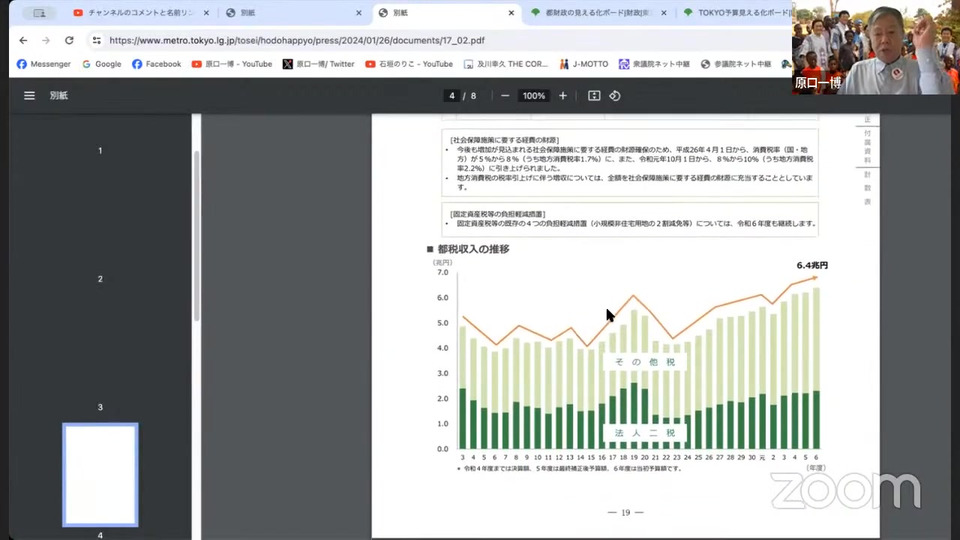960x540 pixels.
Task: Zoom in the PDF with plus button
Action: pos(563,96)
